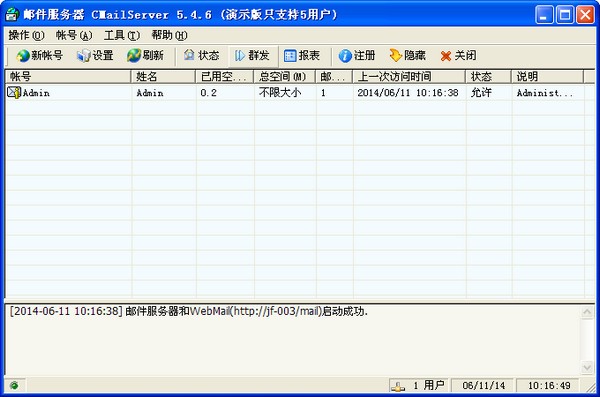The width and height of the screenshot is (600, 397).
Task: Click the 群发 mass mail toolbar icon
Action: click(x=240, y=56)
